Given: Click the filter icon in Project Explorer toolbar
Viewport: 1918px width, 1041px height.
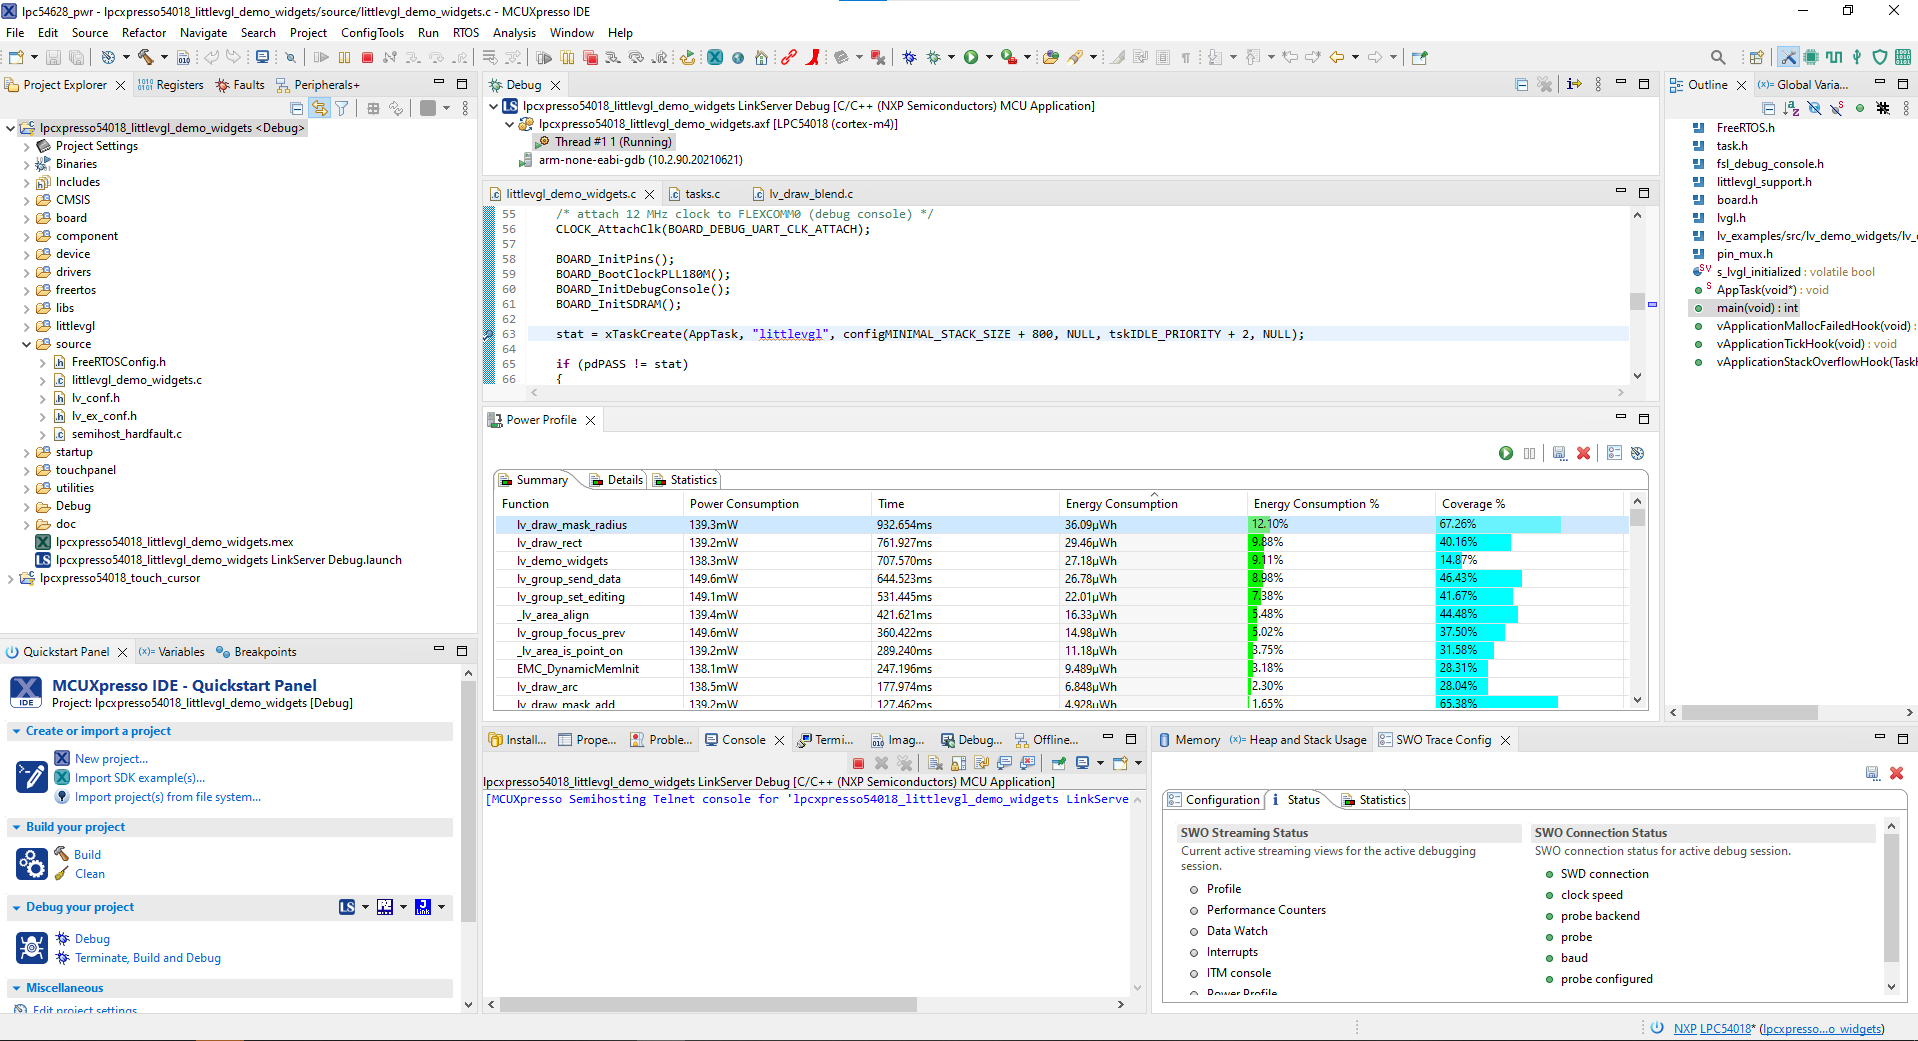Looking at the screenshot, I should click(x=342, y=108).
